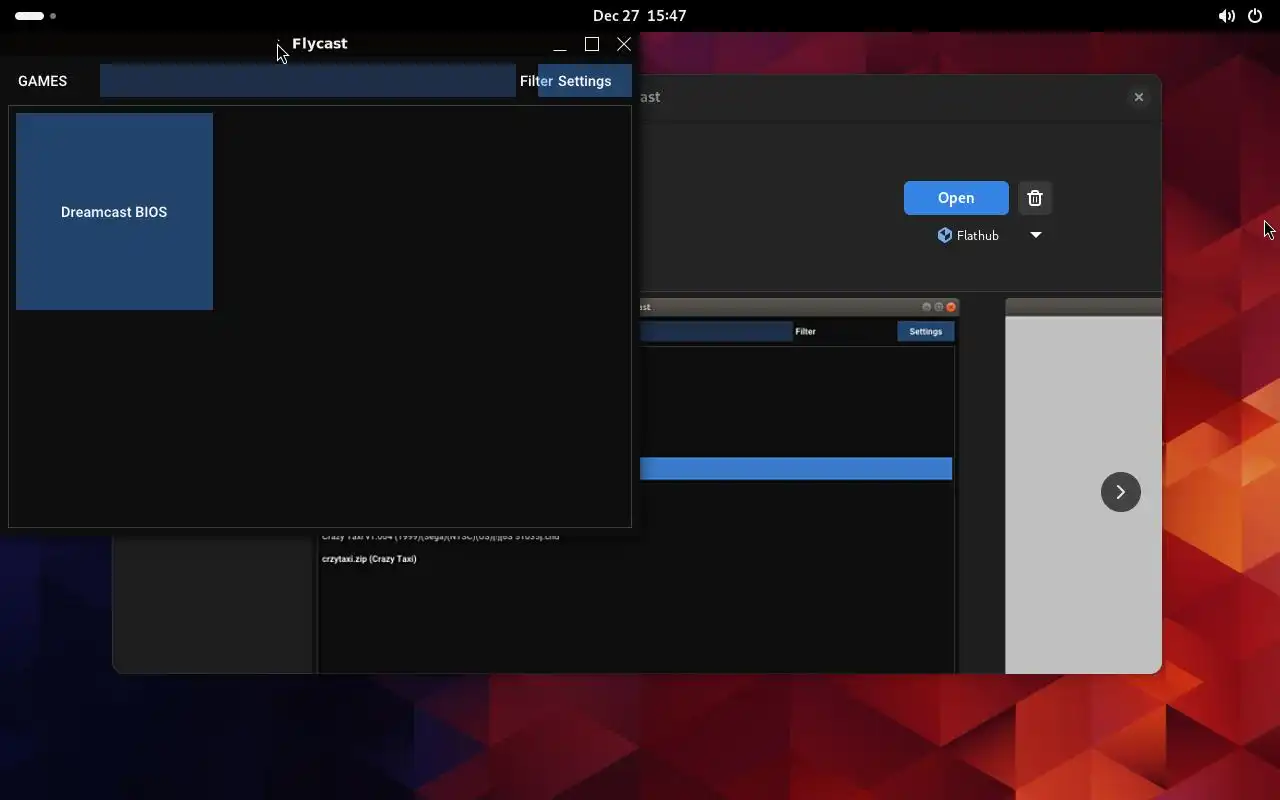
Task: Click the Flycast title bar text
Action: pos(320,44)
